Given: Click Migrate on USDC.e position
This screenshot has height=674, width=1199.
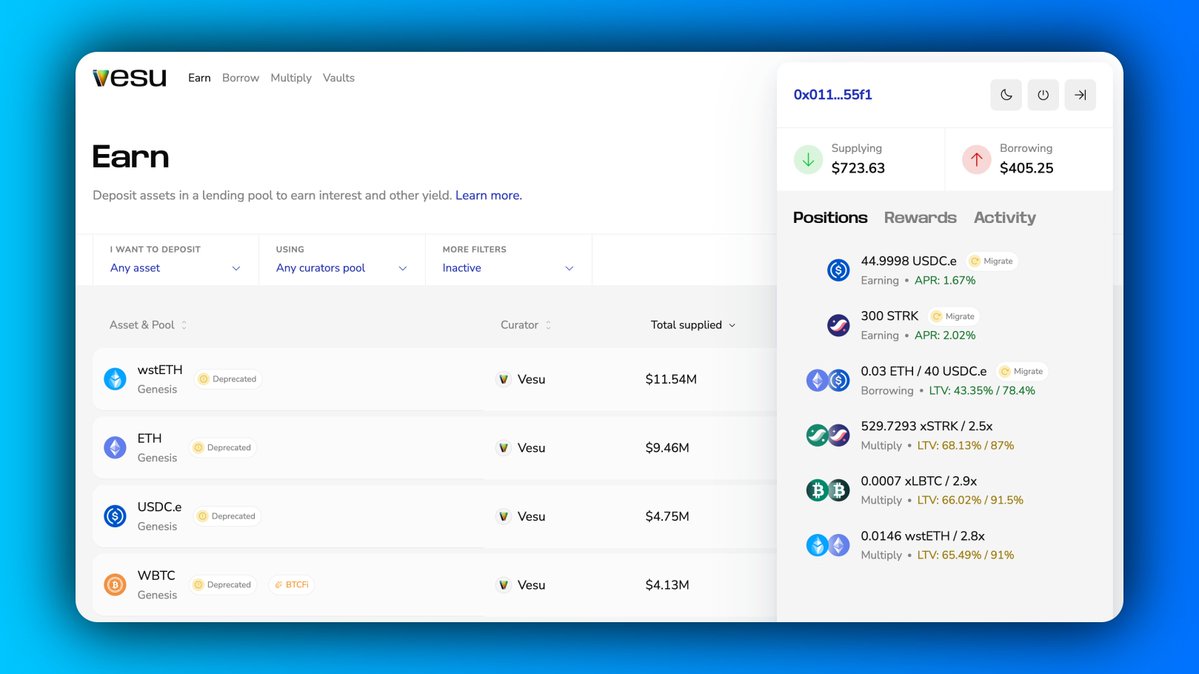Looking at the screenshot, I should pyautogui.click(x=991, y=261).
